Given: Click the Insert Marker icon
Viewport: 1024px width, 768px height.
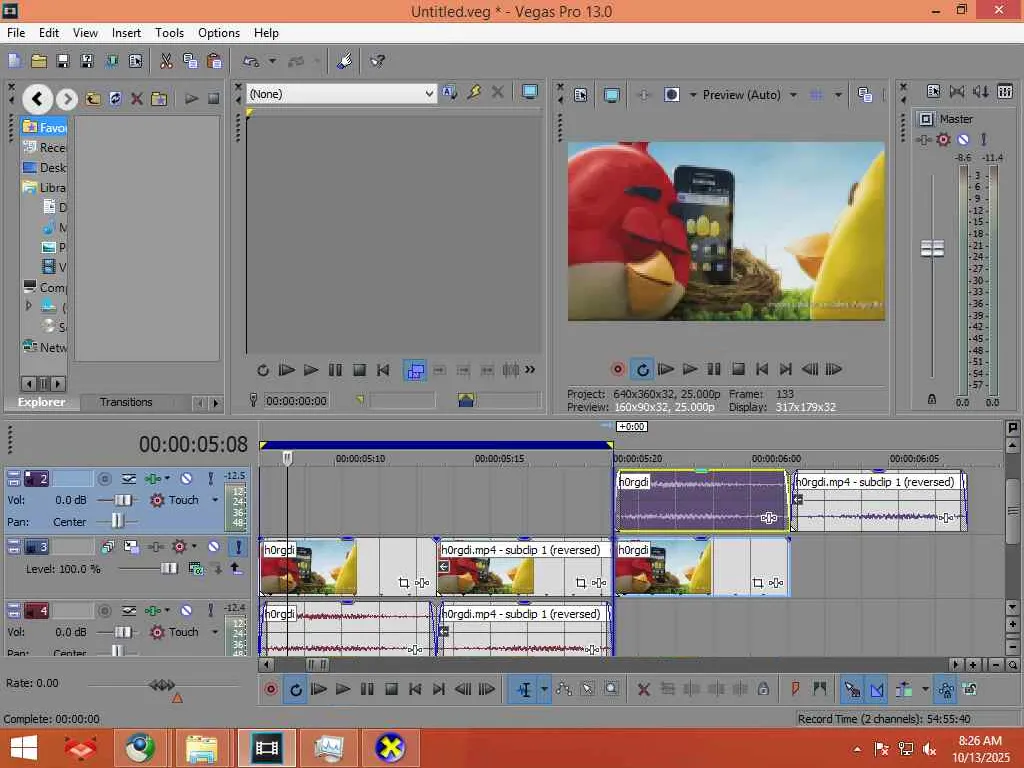Looking at the screenshot, I should tap(796, 689).
